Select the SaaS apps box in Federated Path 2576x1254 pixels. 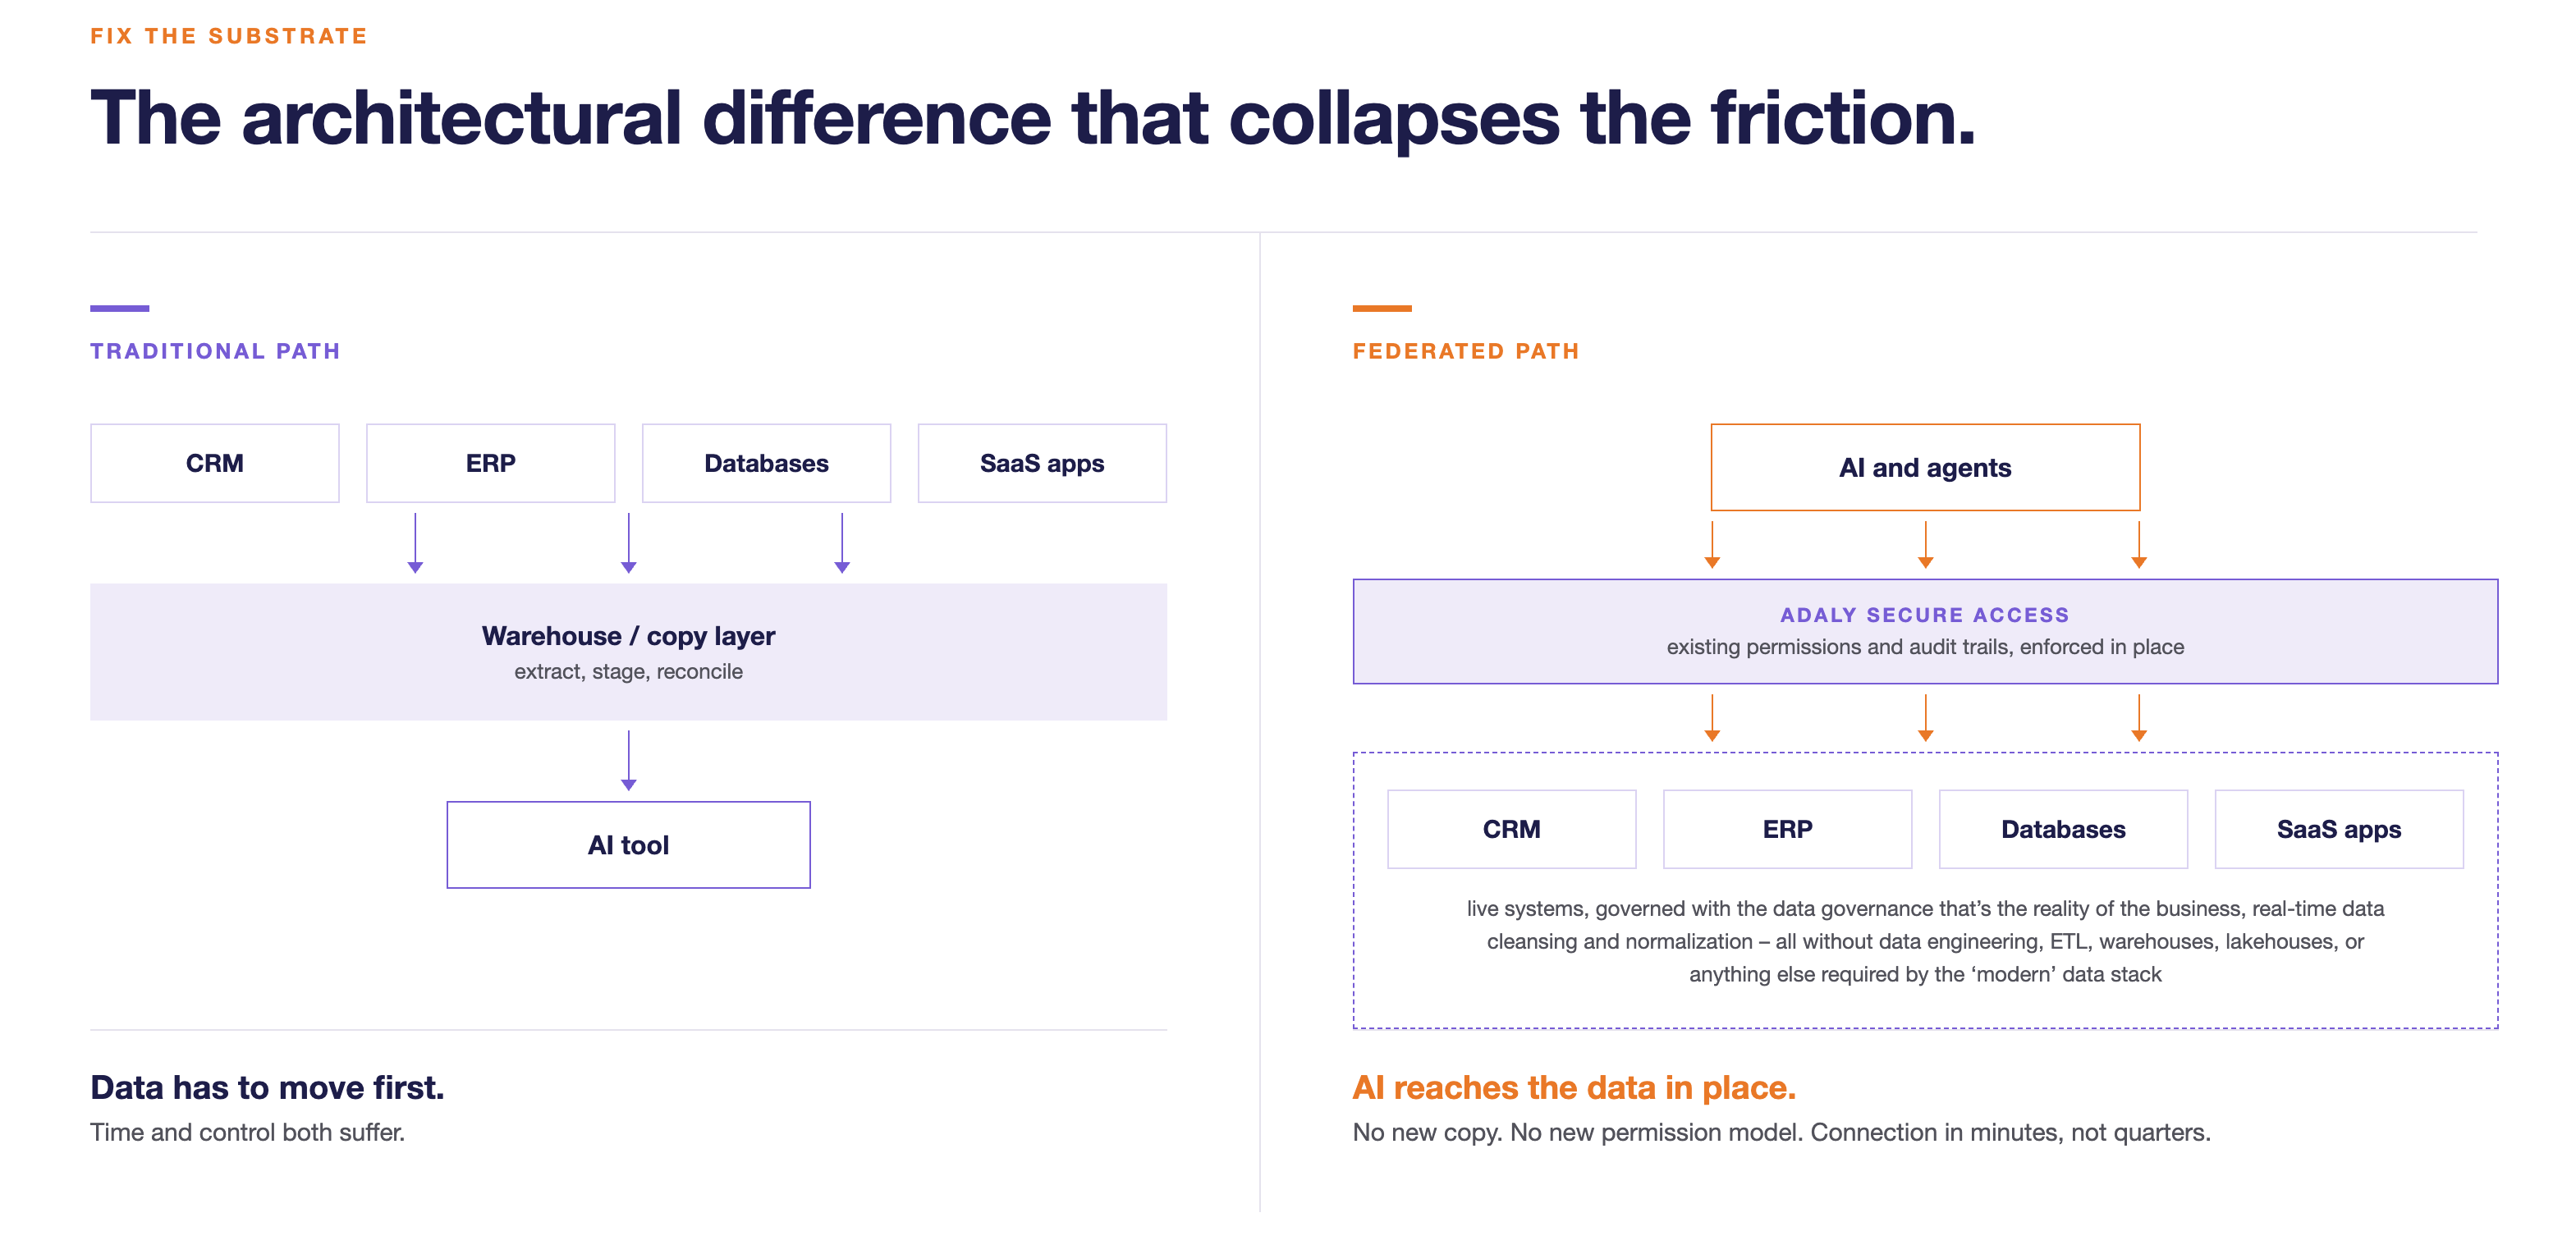click(2339, 829)
